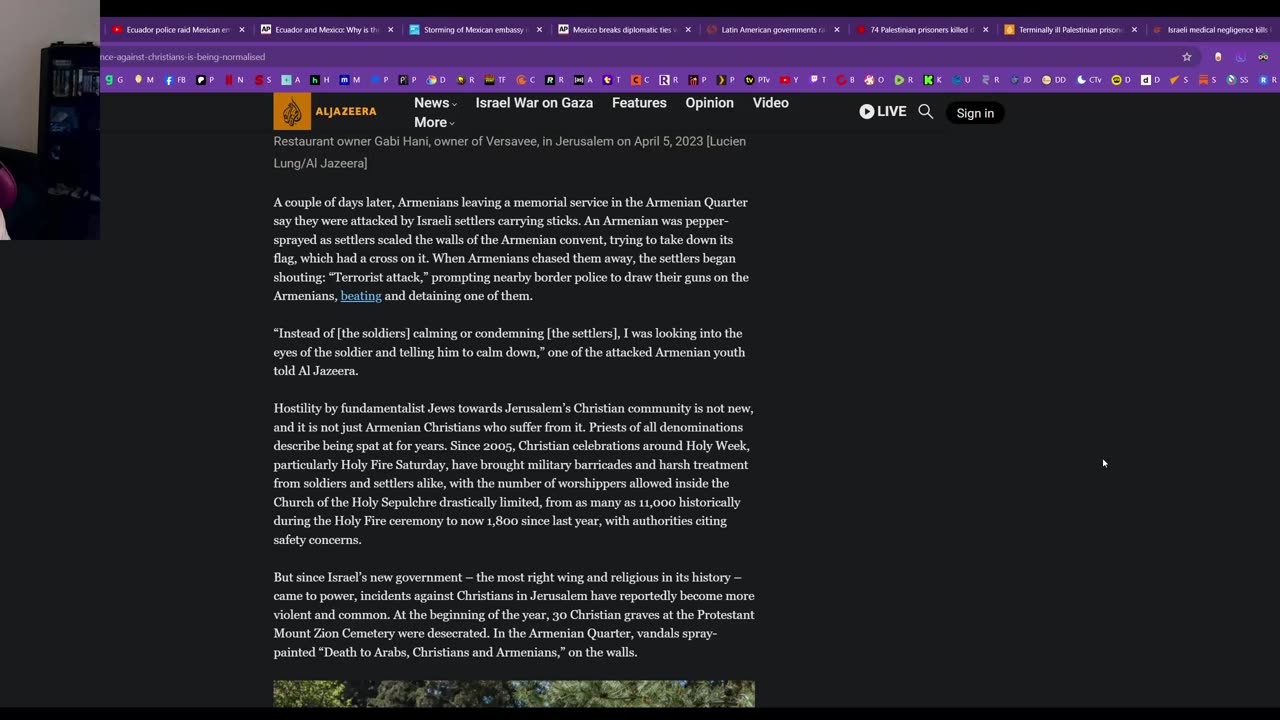
Task: Click the webcam overlay thumbnail
Action: [50, 120]
